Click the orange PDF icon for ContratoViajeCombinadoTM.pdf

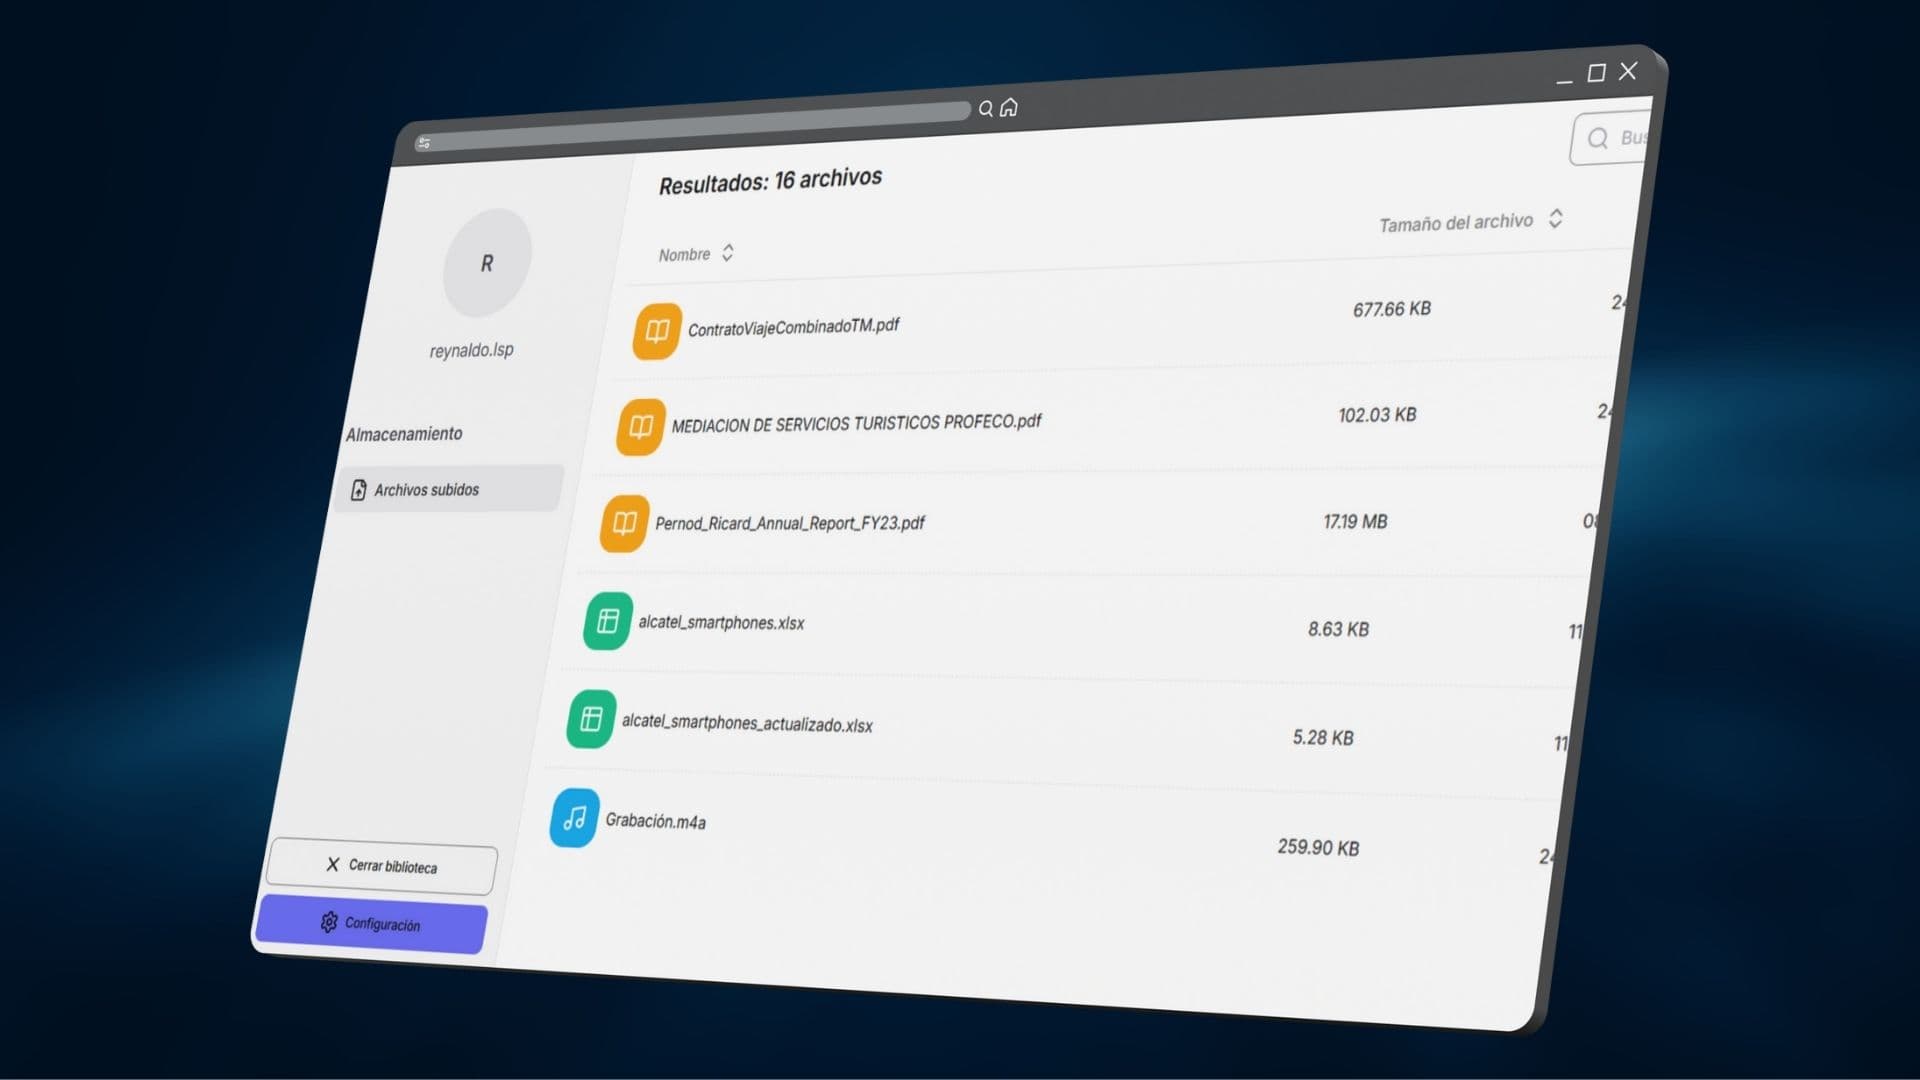tap(657, 331)
